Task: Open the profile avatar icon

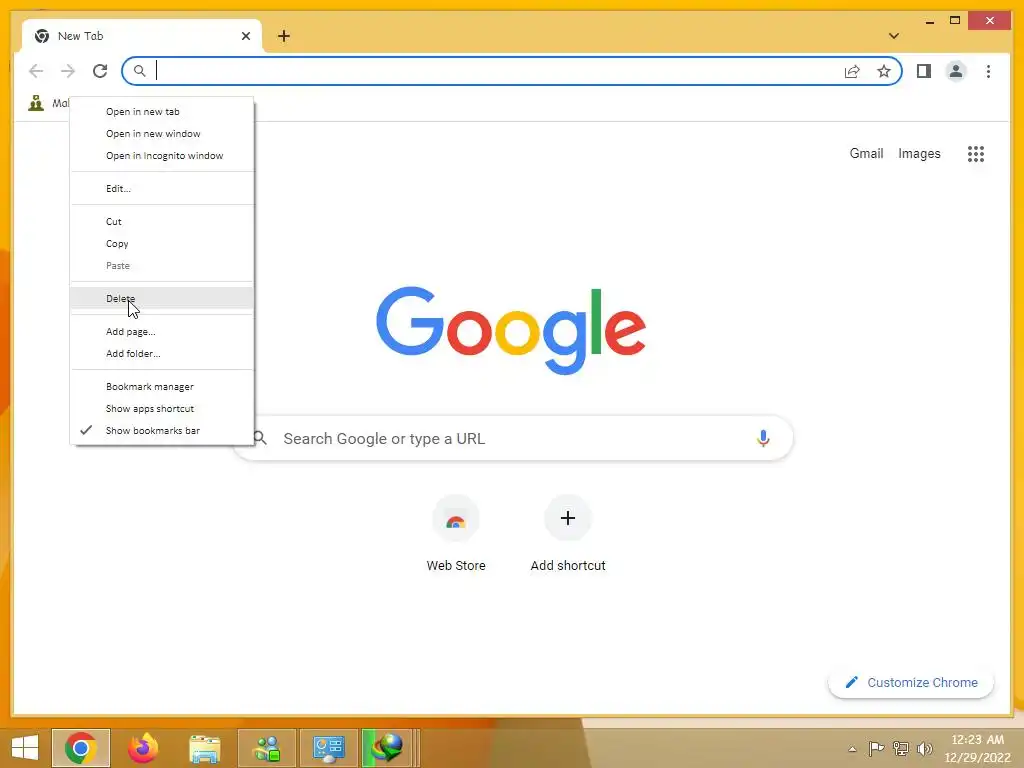Action: pyautogui.click(x=955, y=71)
